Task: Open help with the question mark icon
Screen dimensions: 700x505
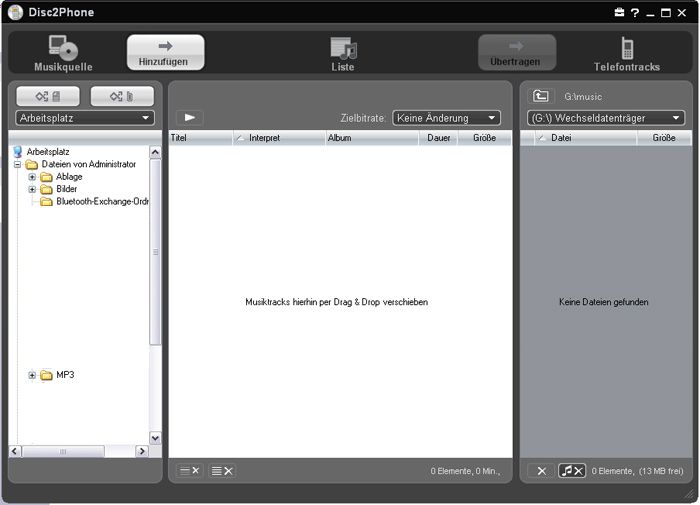Action: pos(635,13)
